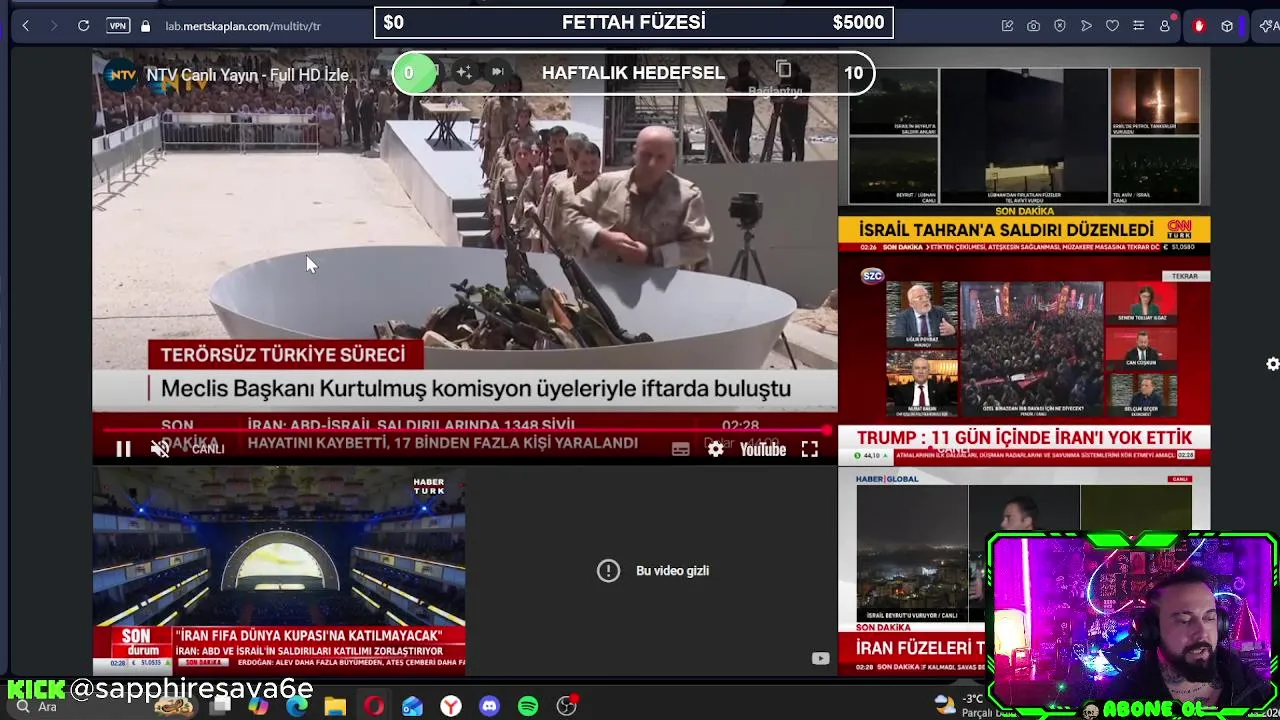
Task: Open the page settings gear at right edge
Action: point(1272,364)
